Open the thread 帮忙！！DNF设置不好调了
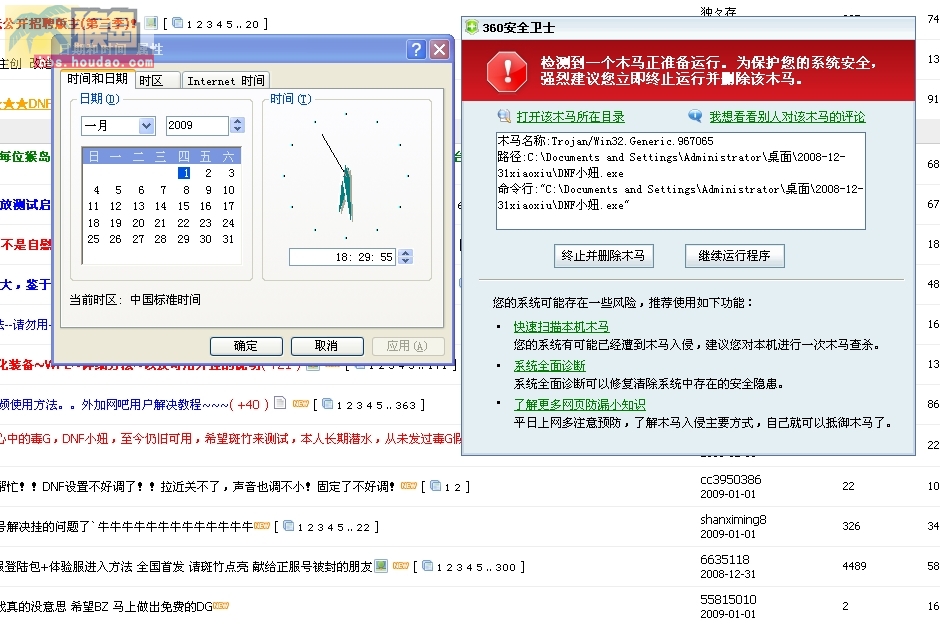This screenshot has height=624, width=940. (197, 487)
